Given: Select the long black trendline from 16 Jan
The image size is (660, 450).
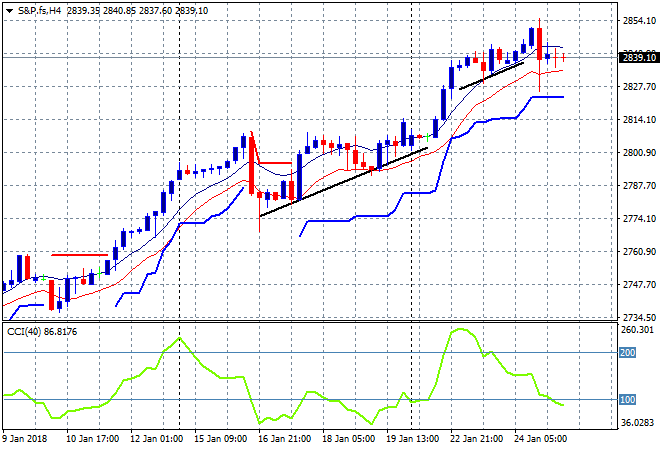Looking at the screenshot, I should pos(344,182).
